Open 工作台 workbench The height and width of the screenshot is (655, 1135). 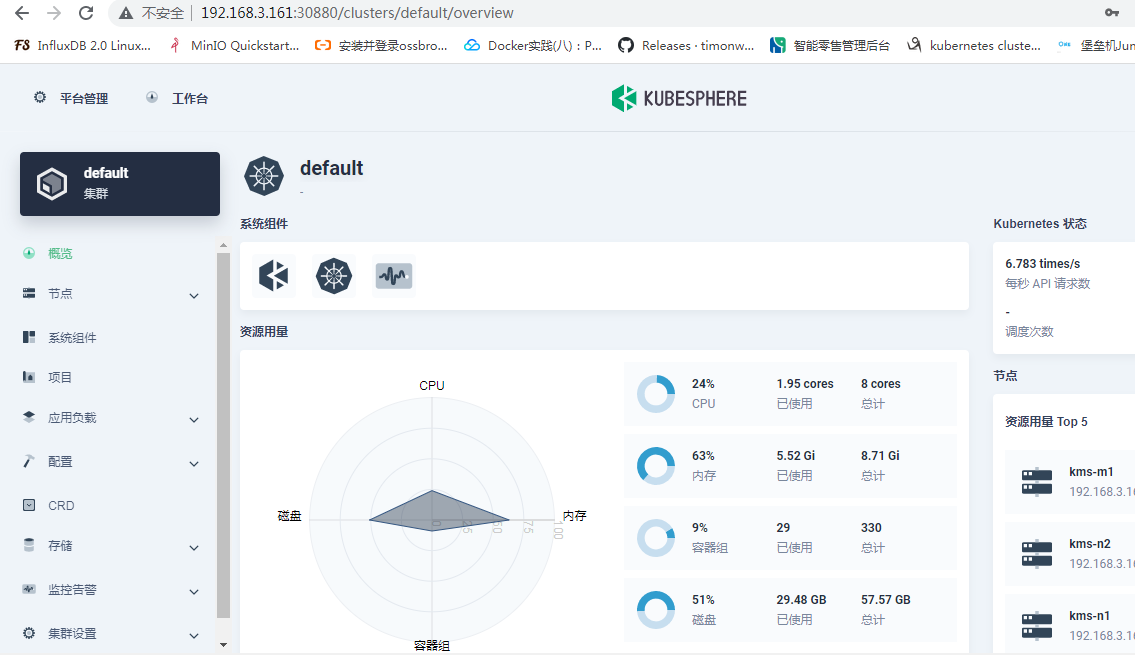pos(190,98)
